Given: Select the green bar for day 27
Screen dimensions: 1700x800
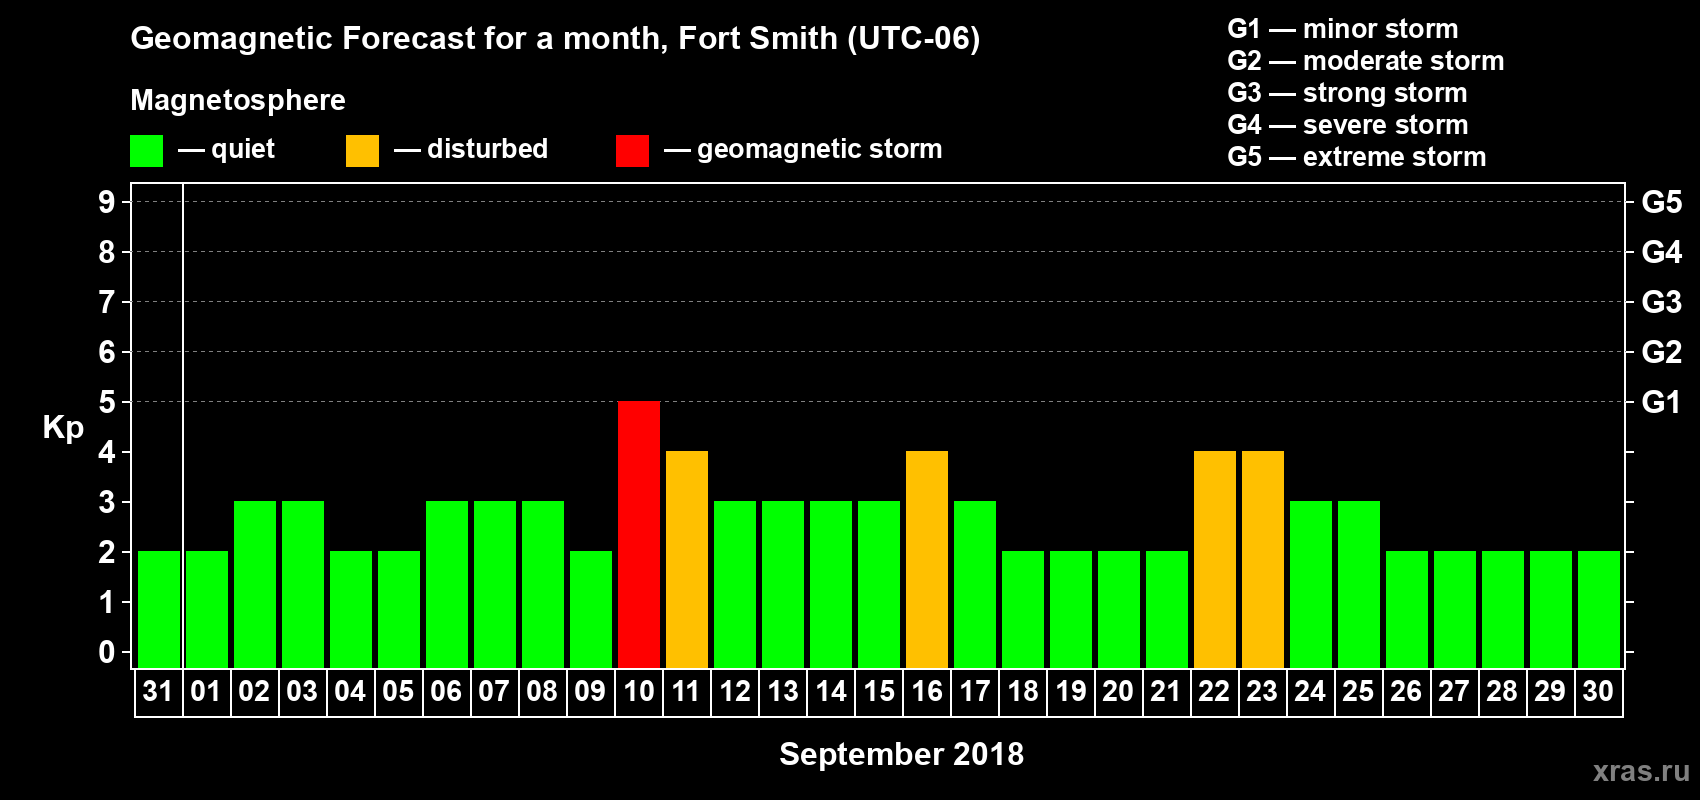Looking at the screenshot, I should click(x=1455, y=609).
